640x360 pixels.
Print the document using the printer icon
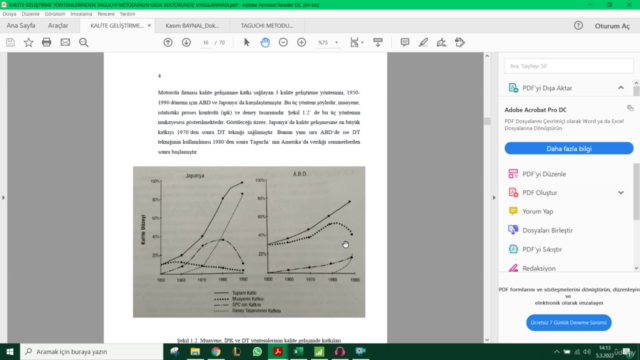point(47,42)
